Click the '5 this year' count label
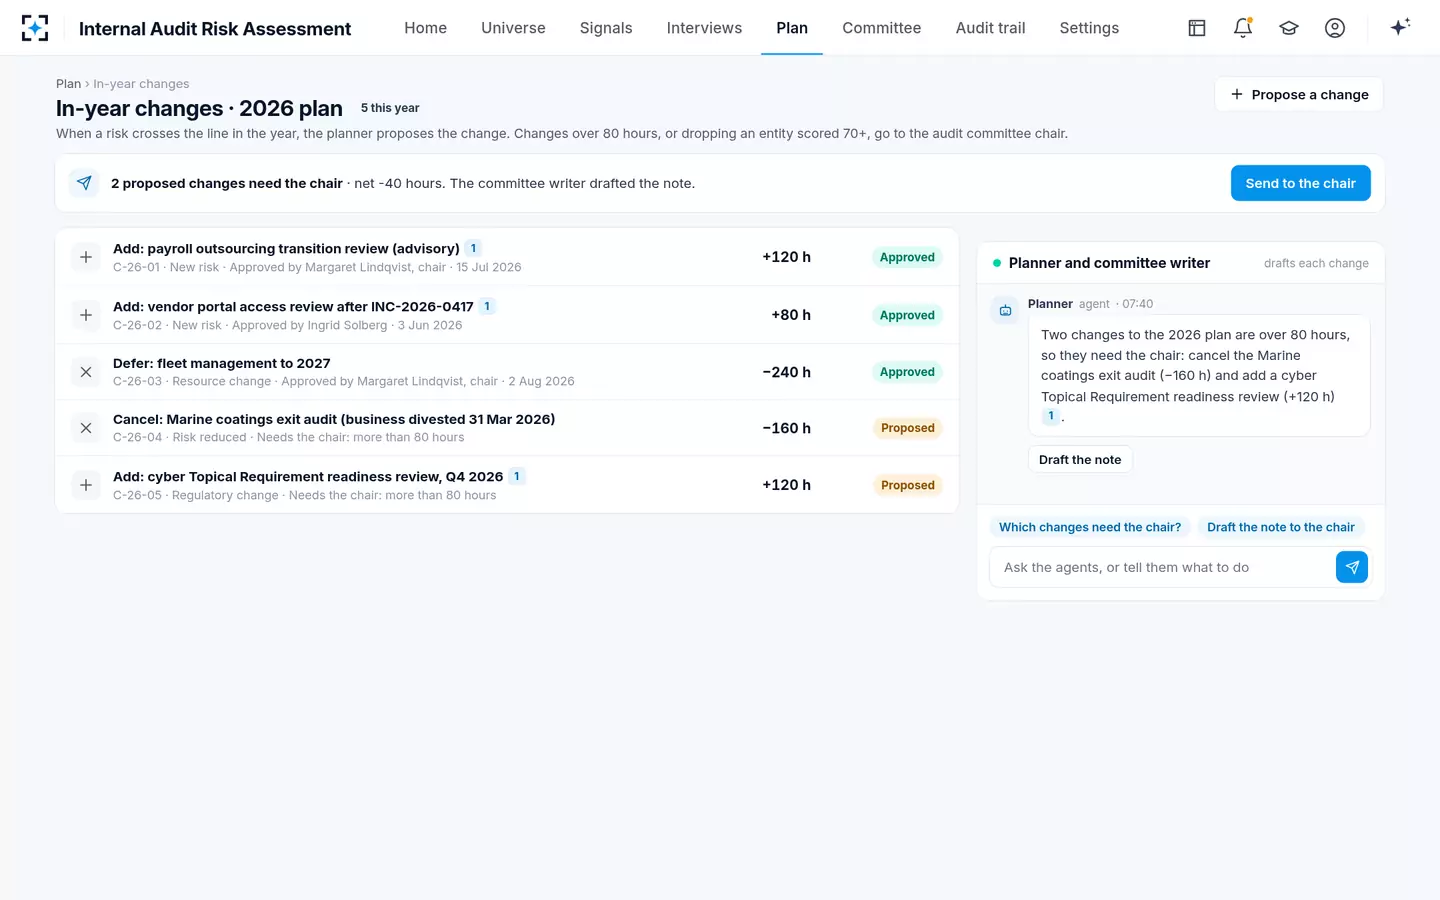 (x=390, y=108)
